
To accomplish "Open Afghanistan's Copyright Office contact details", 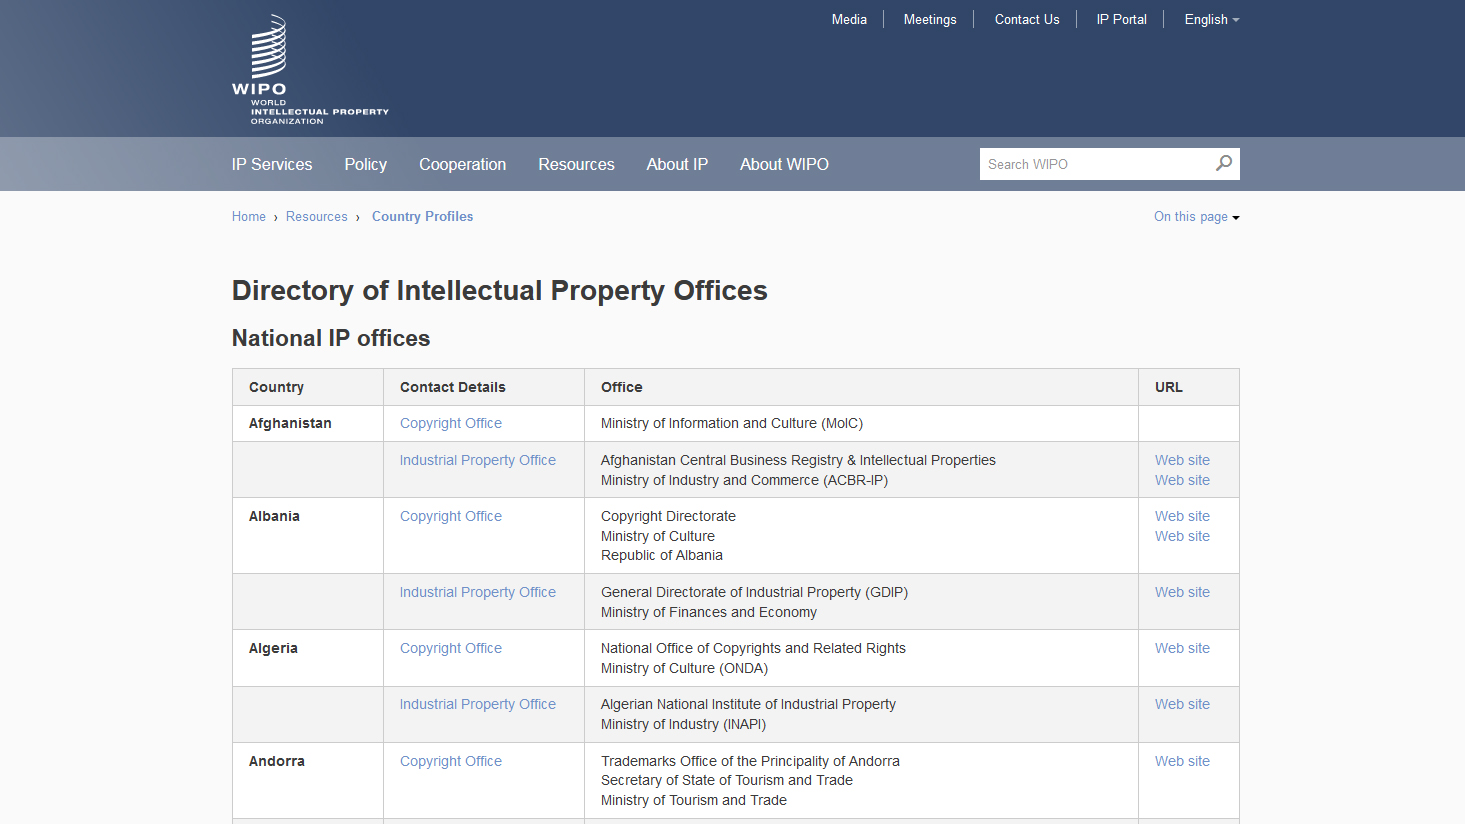I will (x=451, y=424).
